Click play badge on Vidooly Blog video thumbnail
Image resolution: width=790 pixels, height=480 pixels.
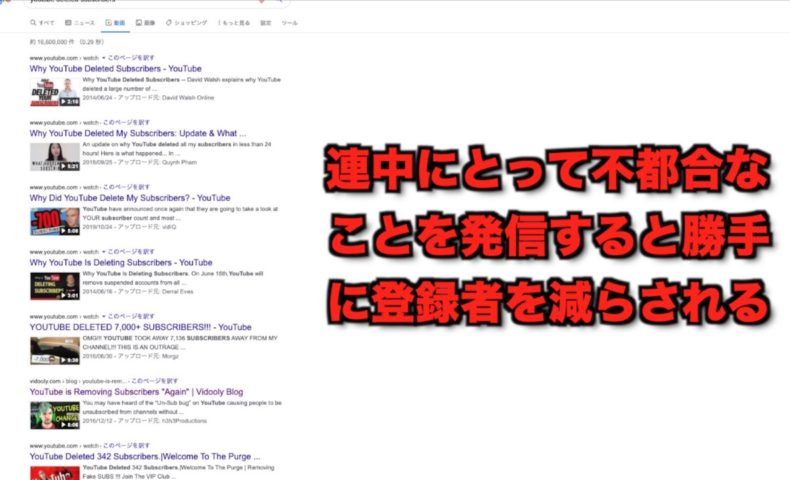tap(69, 425)
